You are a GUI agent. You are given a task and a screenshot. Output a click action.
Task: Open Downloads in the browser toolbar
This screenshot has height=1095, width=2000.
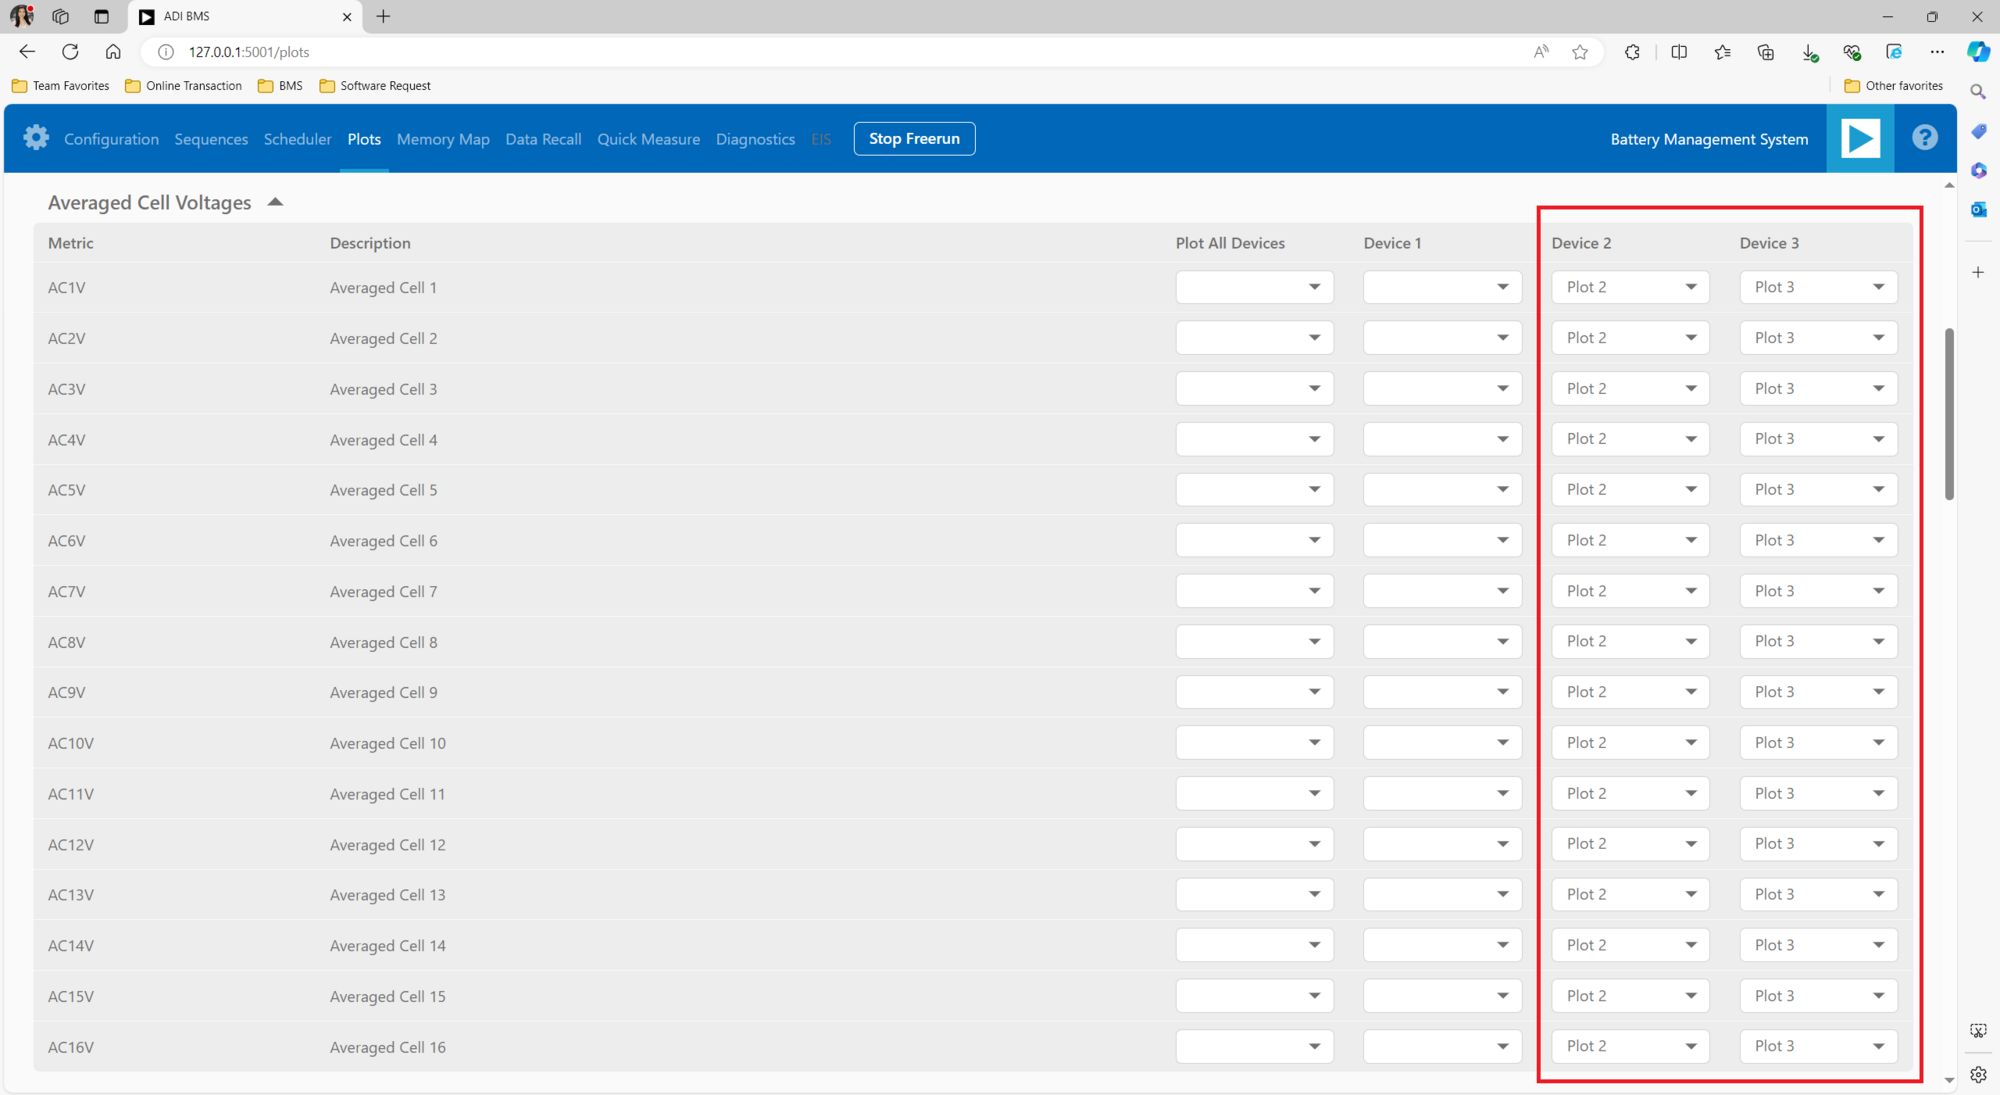(x=1810, y=52)
